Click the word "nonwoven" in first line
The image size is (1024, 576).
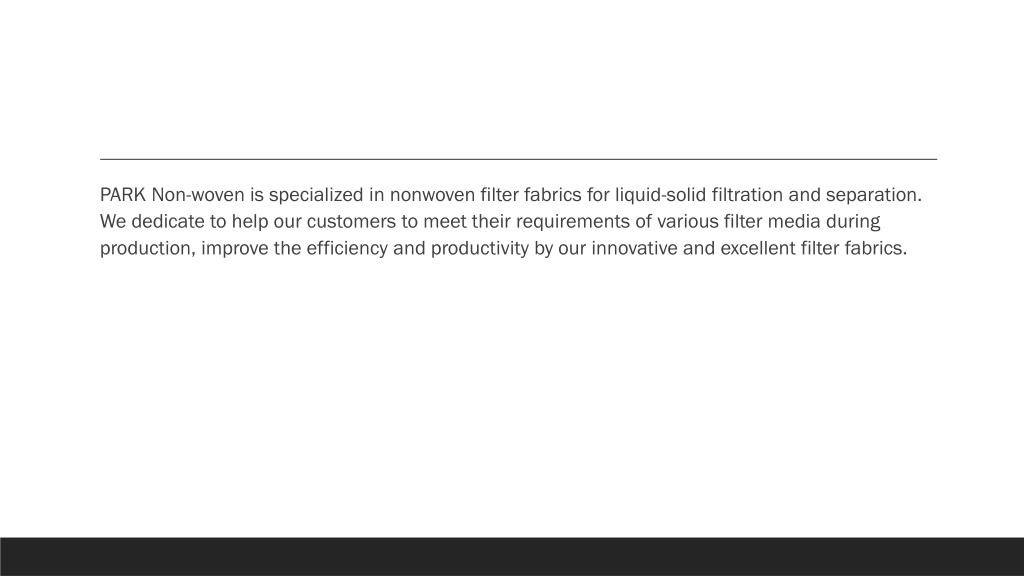tap(432, 195)
